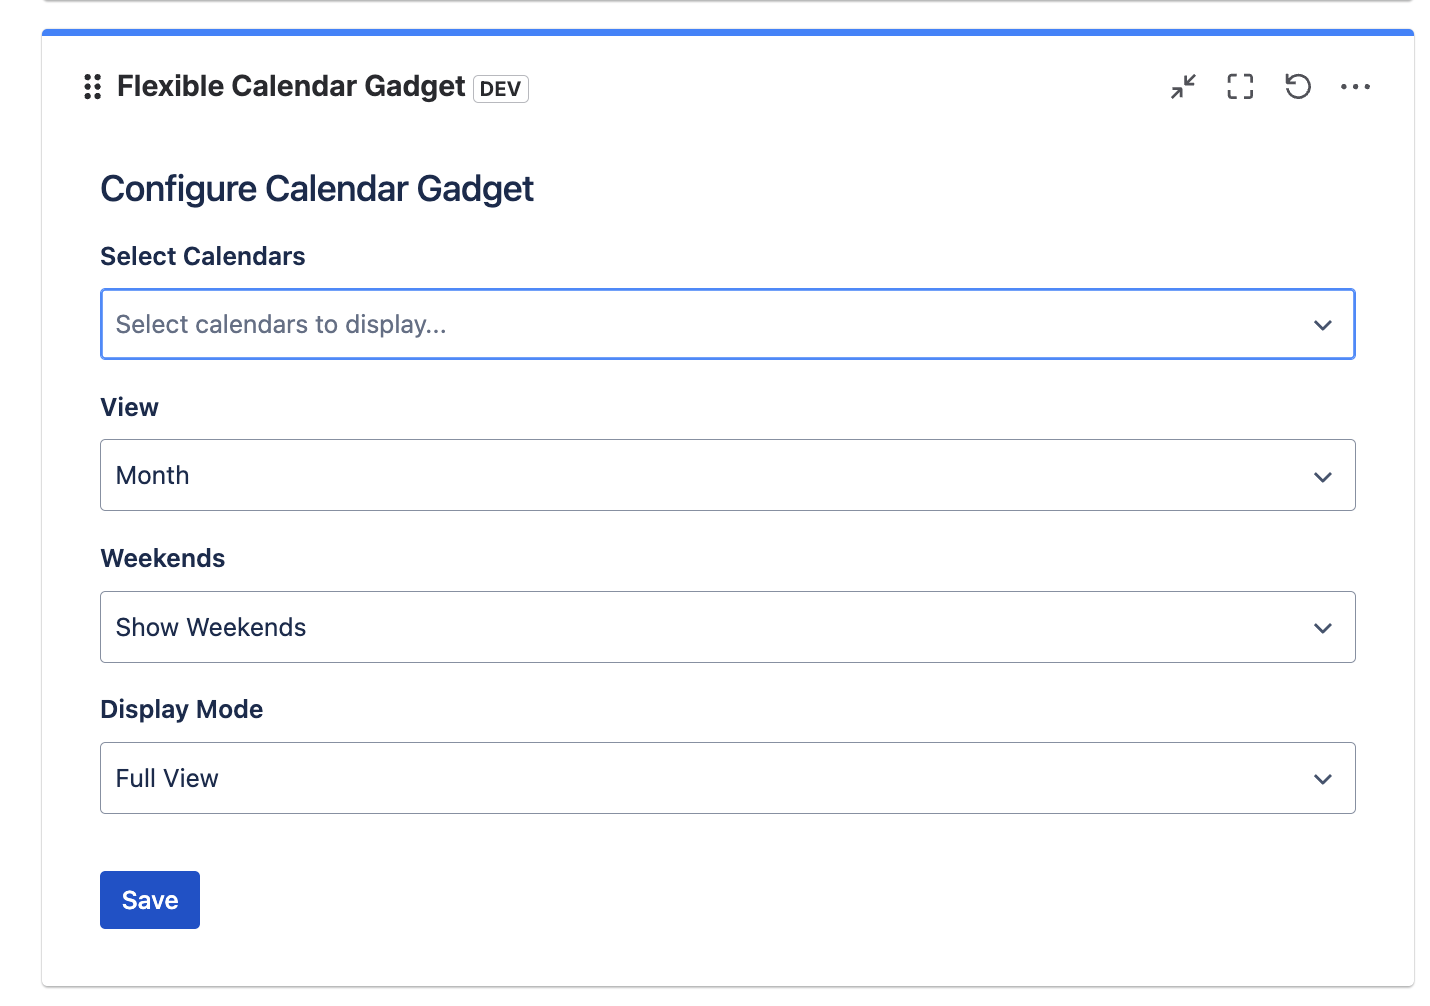The image size is (1430, 1006).
Task: Click the DEV badge next to the title
Action: click(500, 89)
